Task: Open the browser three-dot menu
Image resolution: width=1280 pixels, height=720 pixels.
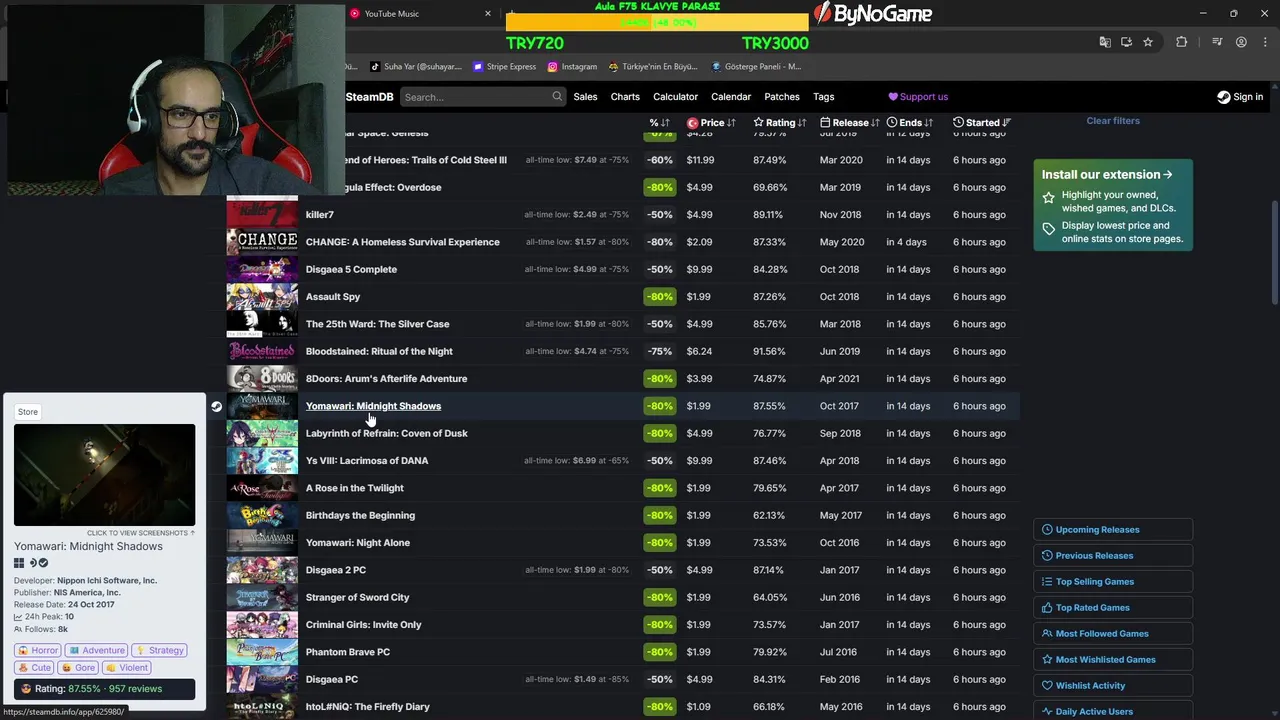Action: (x=1264, y=42)
